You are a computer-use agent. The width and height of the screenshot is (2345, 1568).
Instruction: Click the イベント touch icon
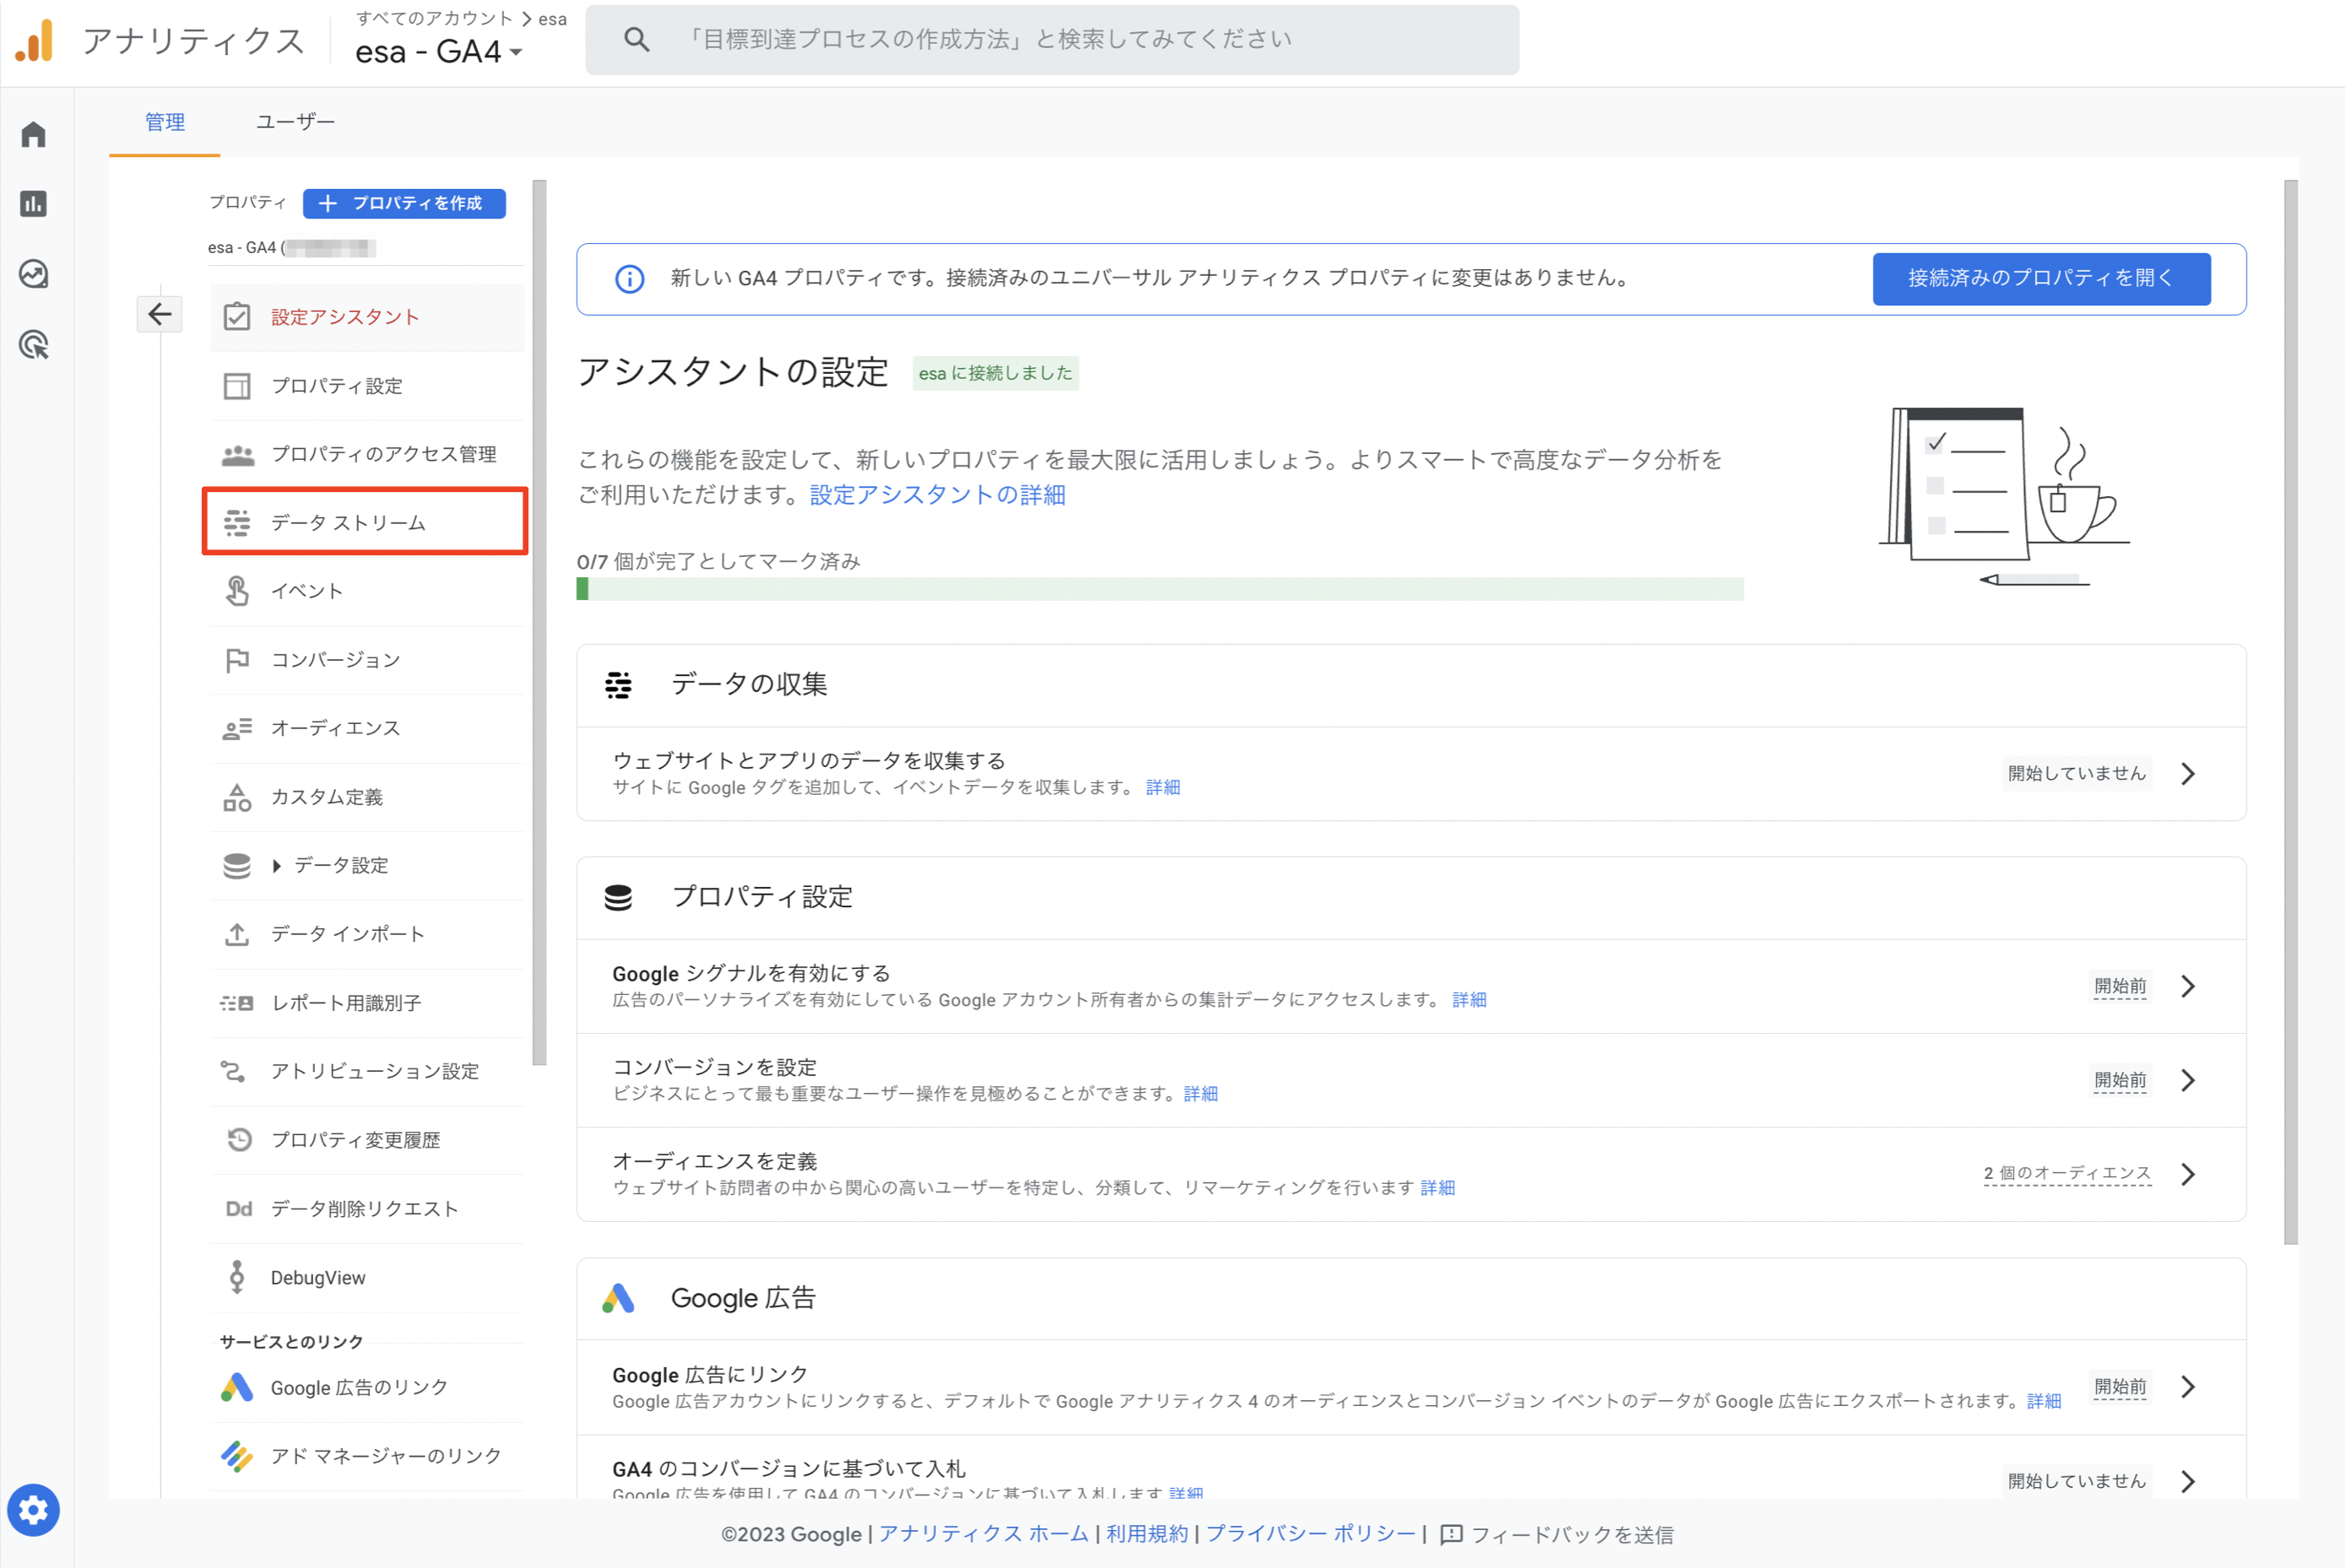tap(237, 591)
